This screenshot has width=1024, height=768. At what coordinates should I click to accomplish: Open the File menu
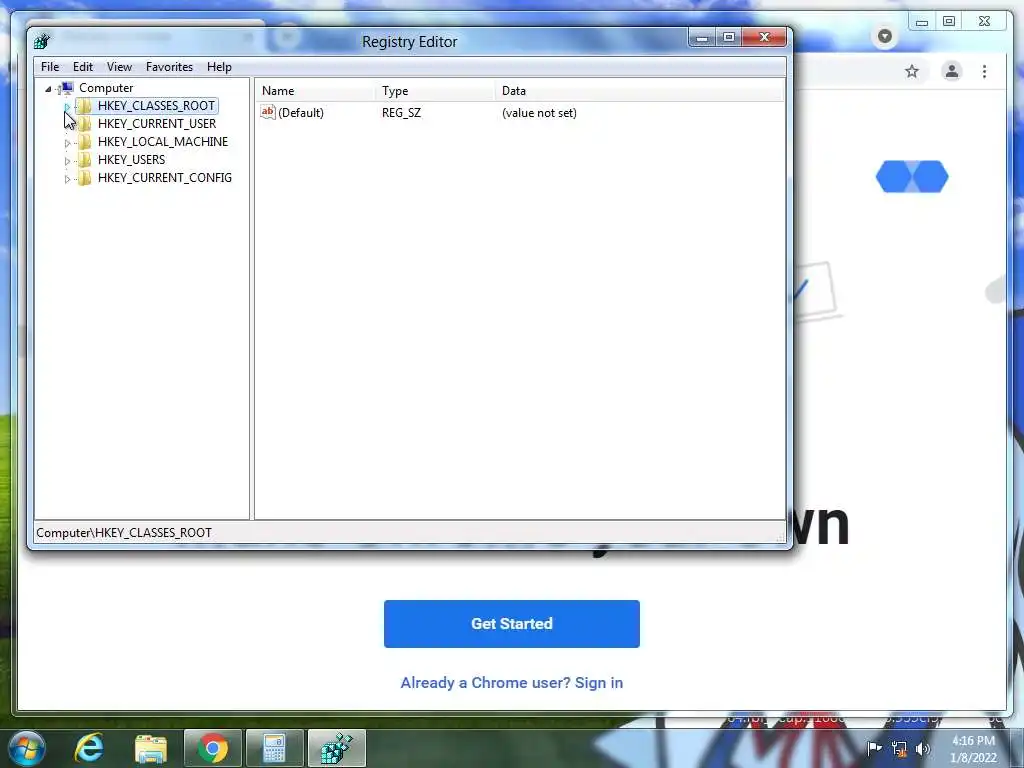tap(50, 67)
